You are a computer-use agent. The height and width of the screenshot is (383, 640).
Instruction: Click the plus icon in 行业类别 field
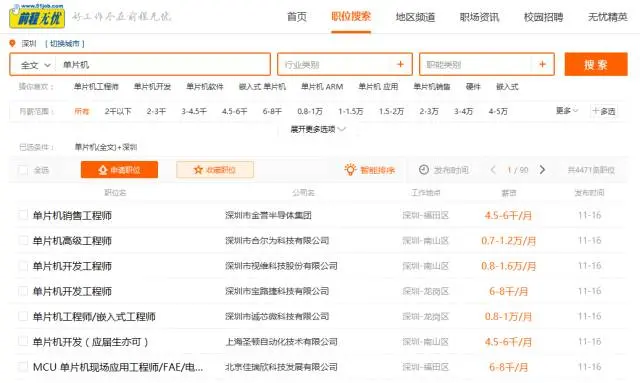(400, 64)
